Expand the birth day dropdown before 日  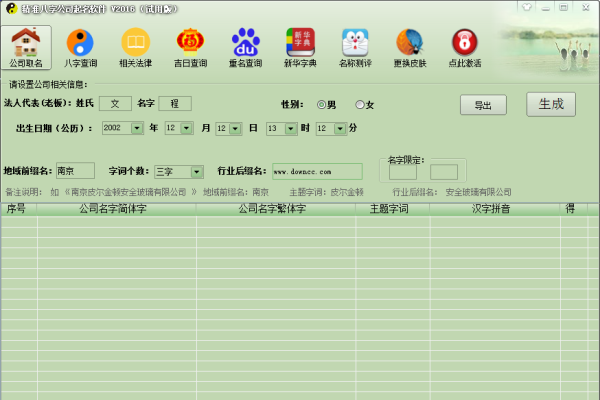pyautogui.click(x=235, y=129)
